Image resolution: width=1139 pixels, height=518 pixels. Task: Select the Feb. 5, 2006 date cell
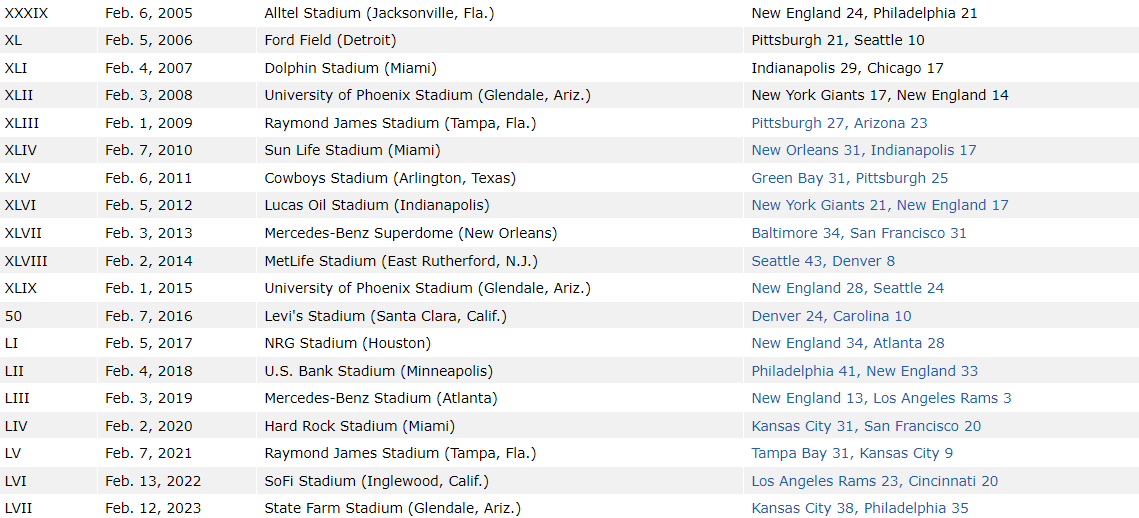(149, 40)
